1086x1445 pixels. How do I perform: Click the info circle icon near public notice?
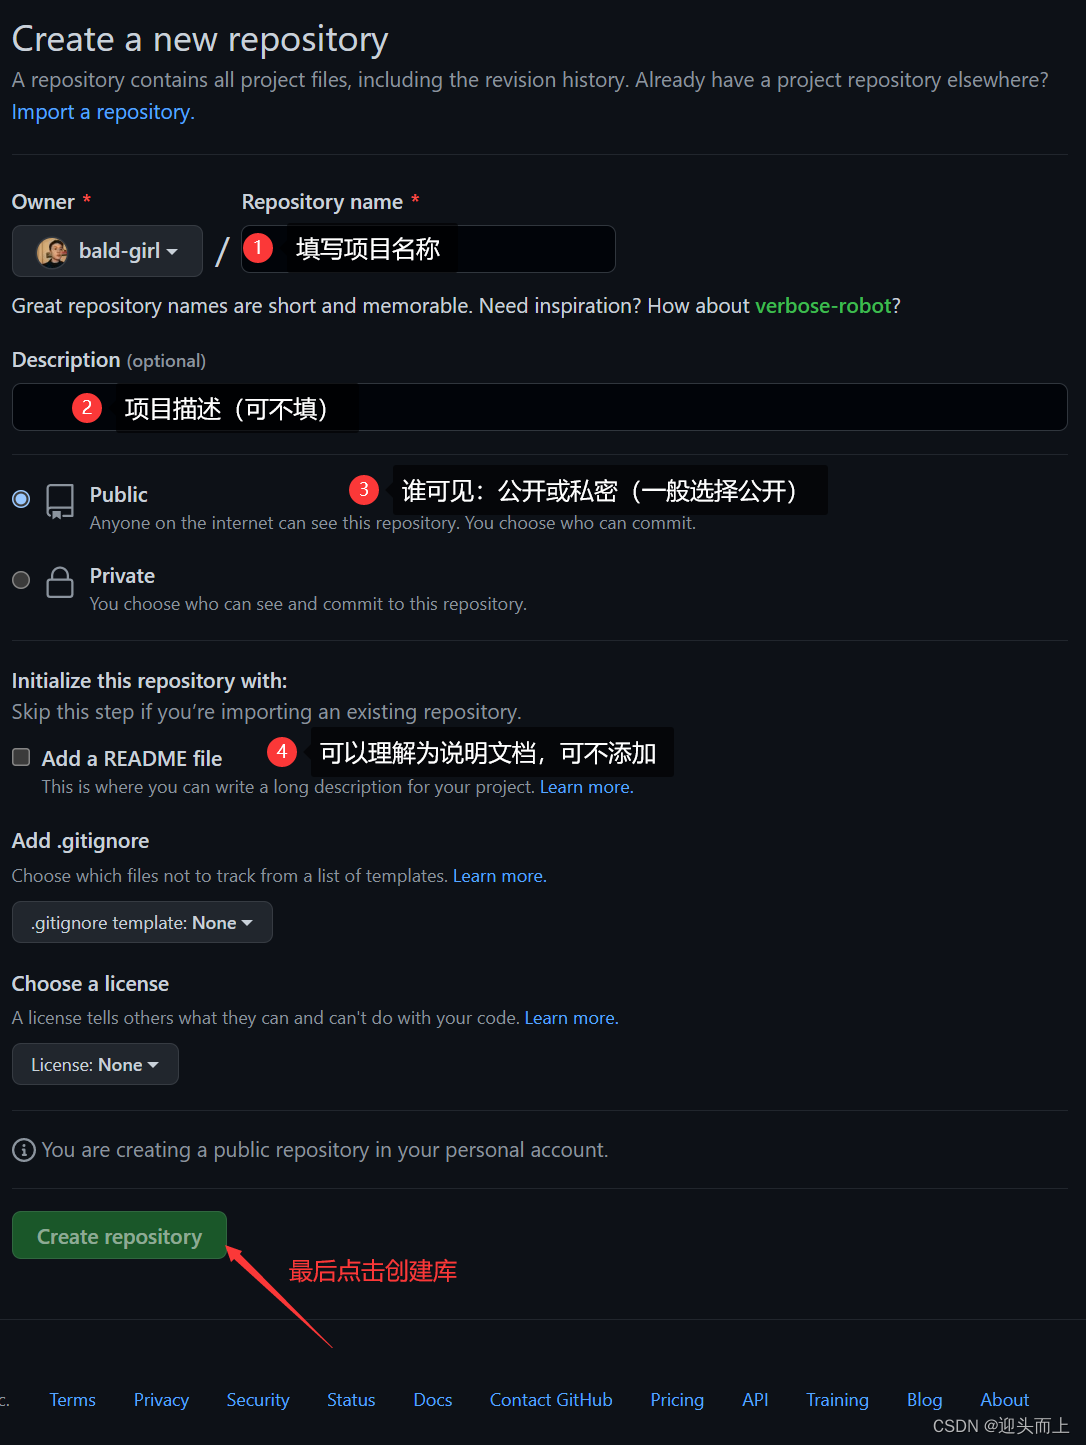click(x=24, y=1150)
